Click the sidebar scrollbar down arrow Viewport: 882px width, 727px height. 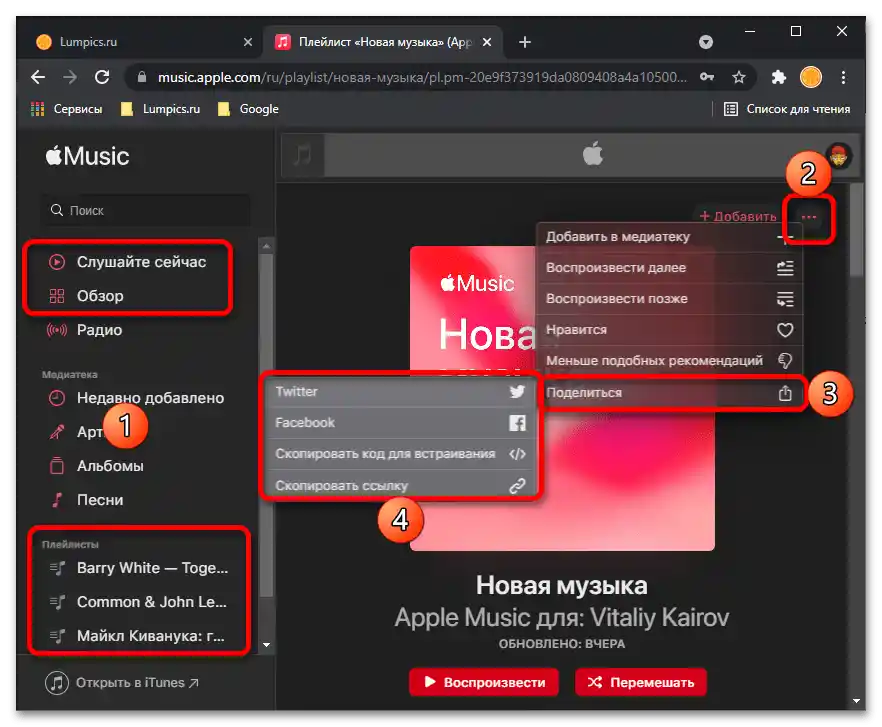(267, 645)
